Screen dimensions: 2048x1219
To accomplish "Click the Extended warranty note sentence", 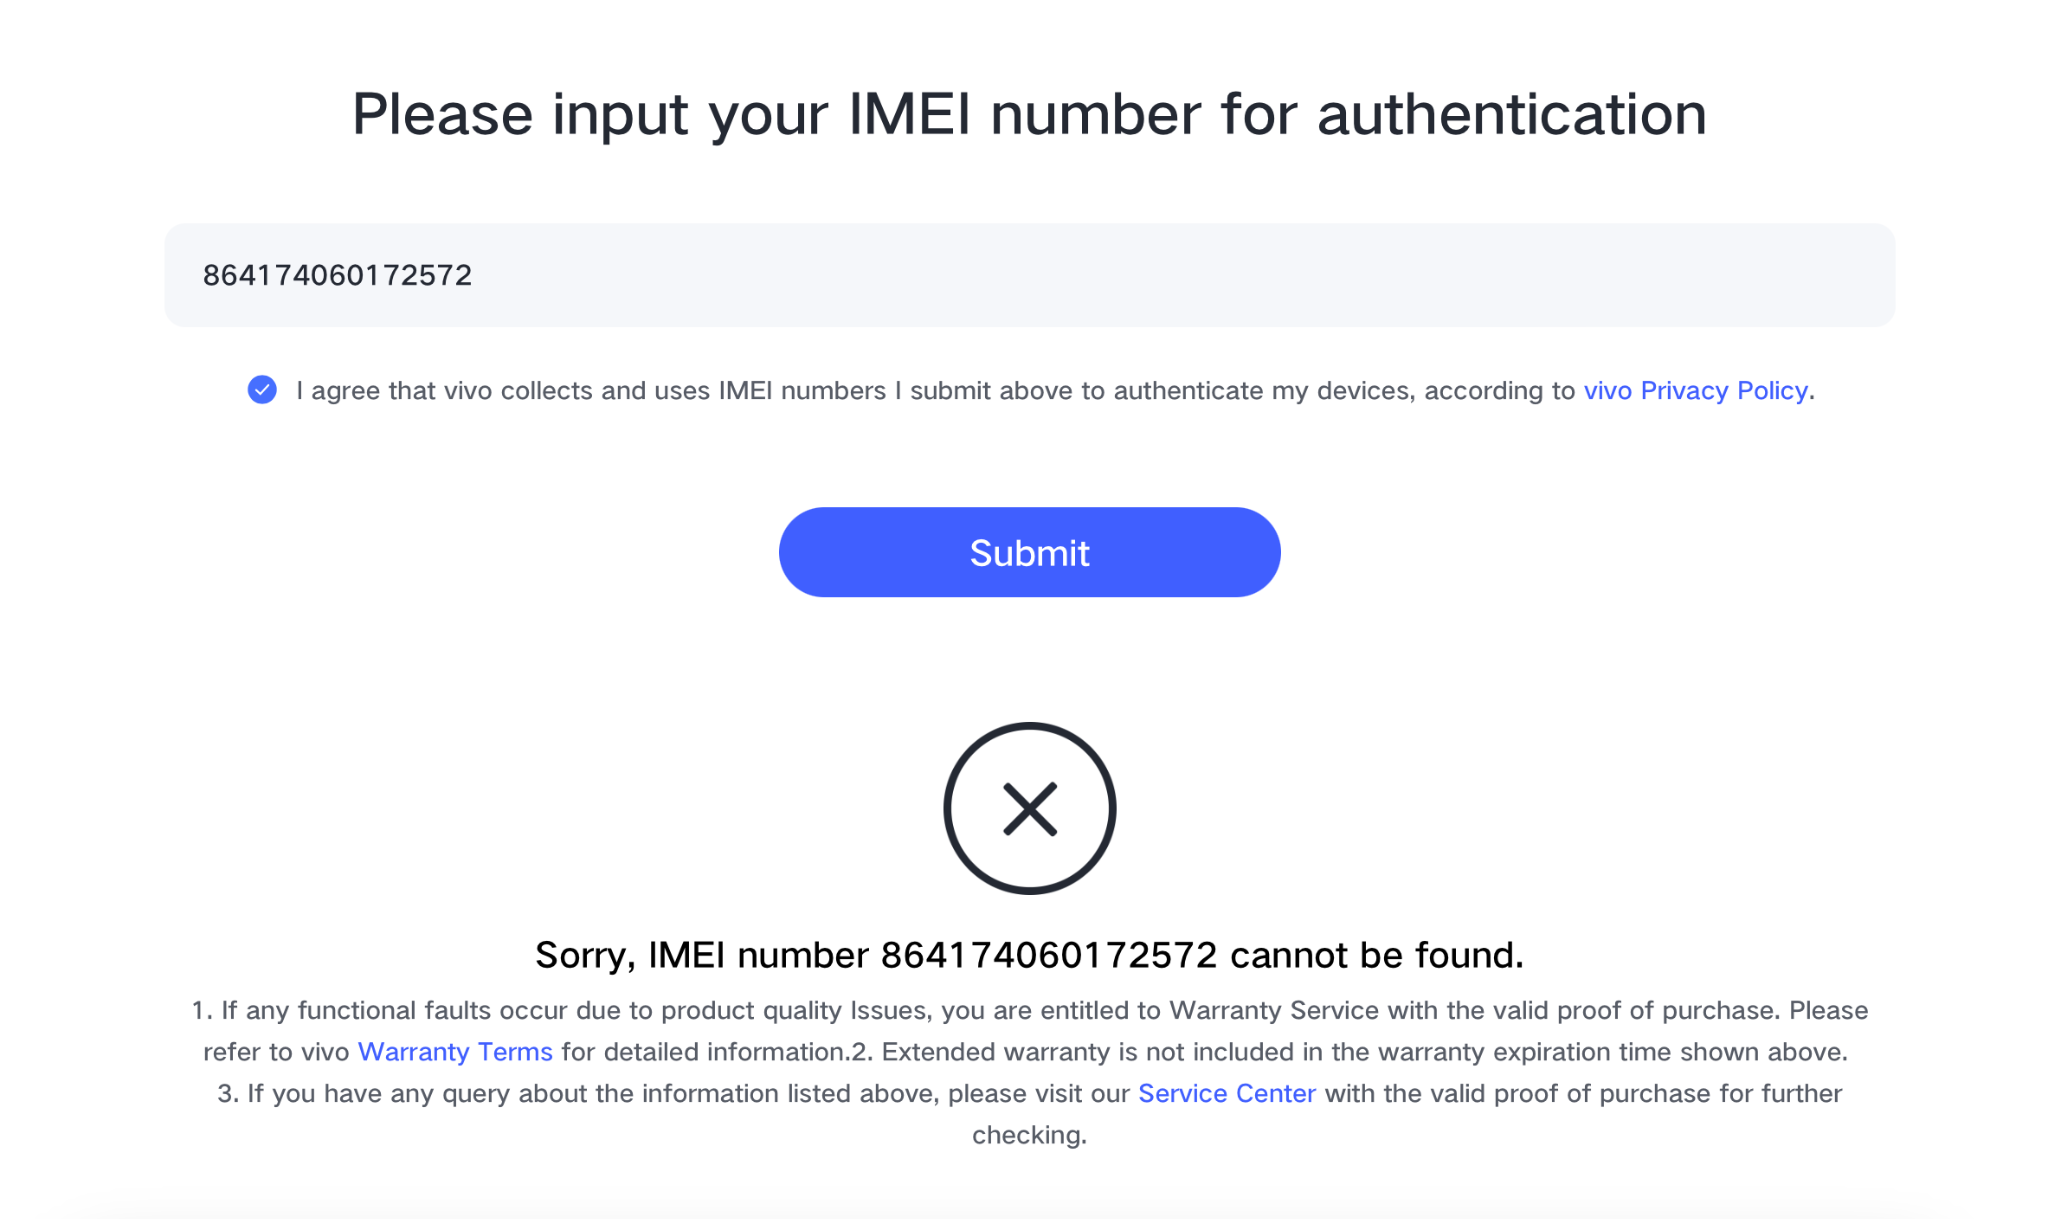I will tap(1365, 1052).
